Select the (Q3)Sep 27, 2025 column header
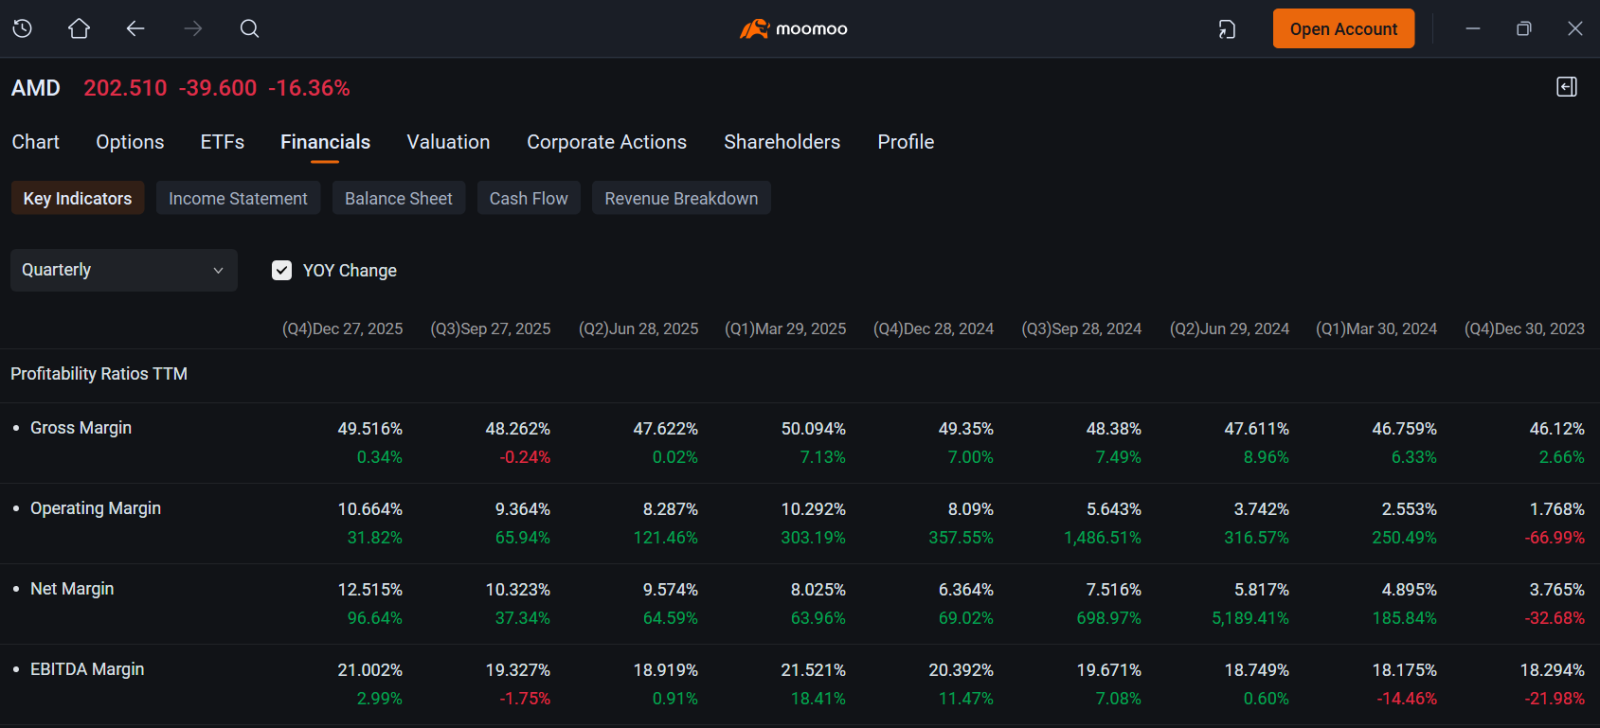 [490, 329]
